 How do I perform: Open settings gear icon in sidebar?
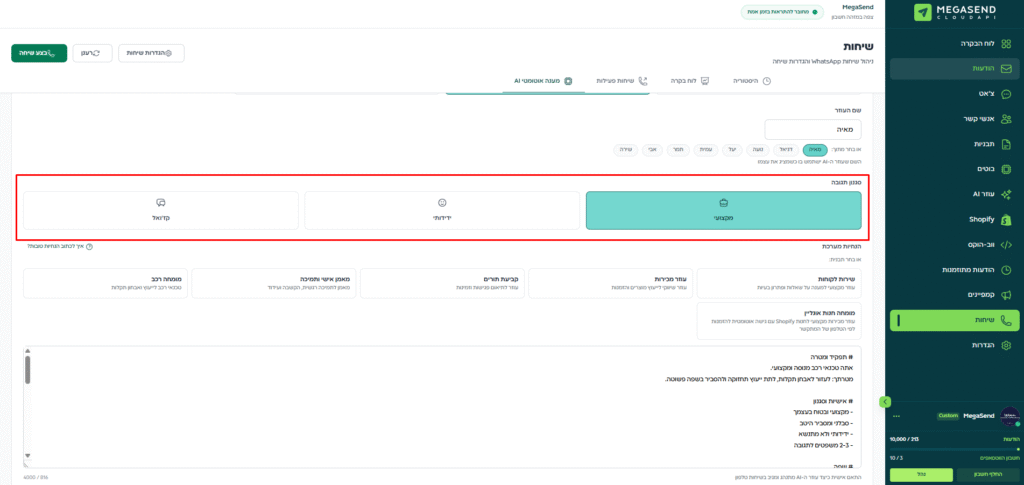coord(1006,345)
